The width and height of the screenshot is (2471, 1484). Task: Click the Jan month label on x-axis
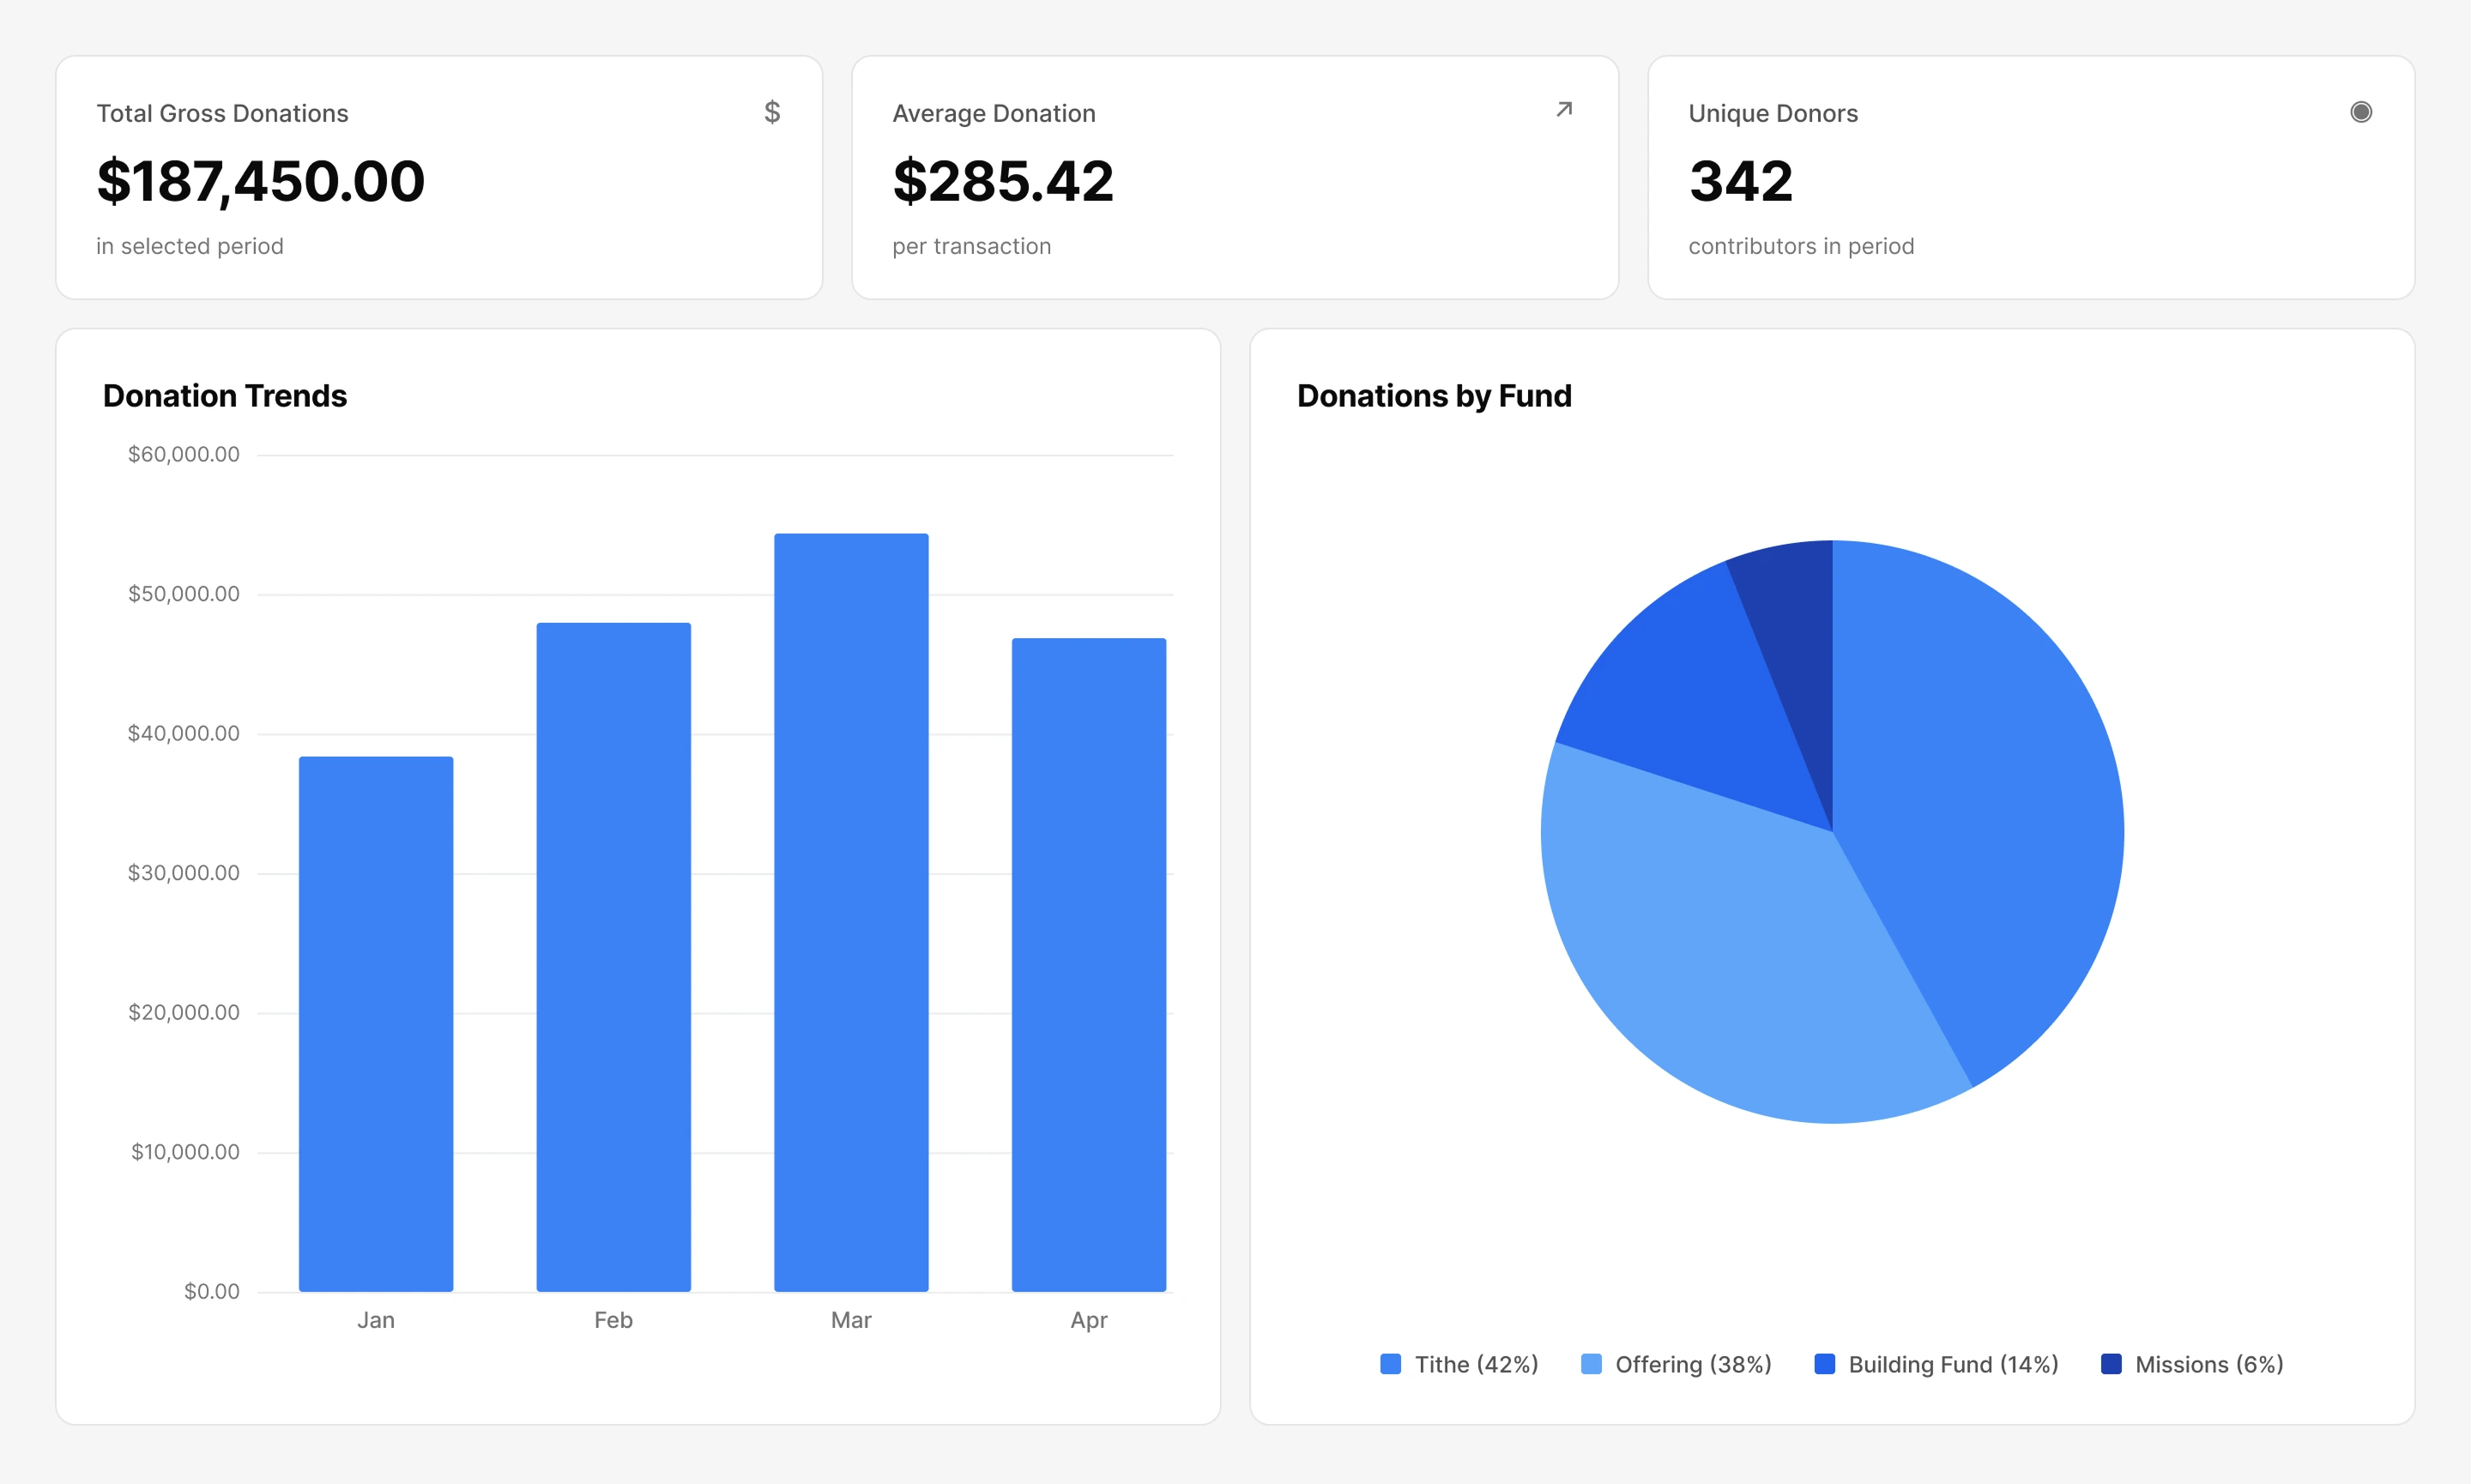coord(376,1320)
